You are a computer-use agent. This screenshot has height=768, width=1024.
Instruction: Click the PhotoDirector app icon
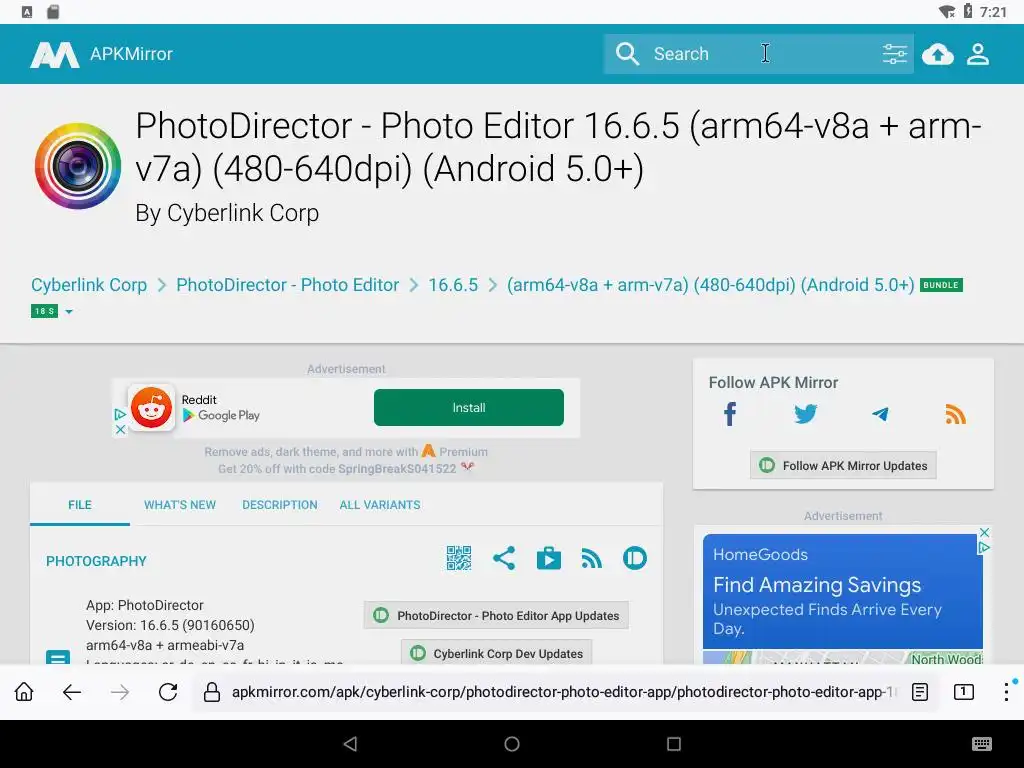click(78, 166)
